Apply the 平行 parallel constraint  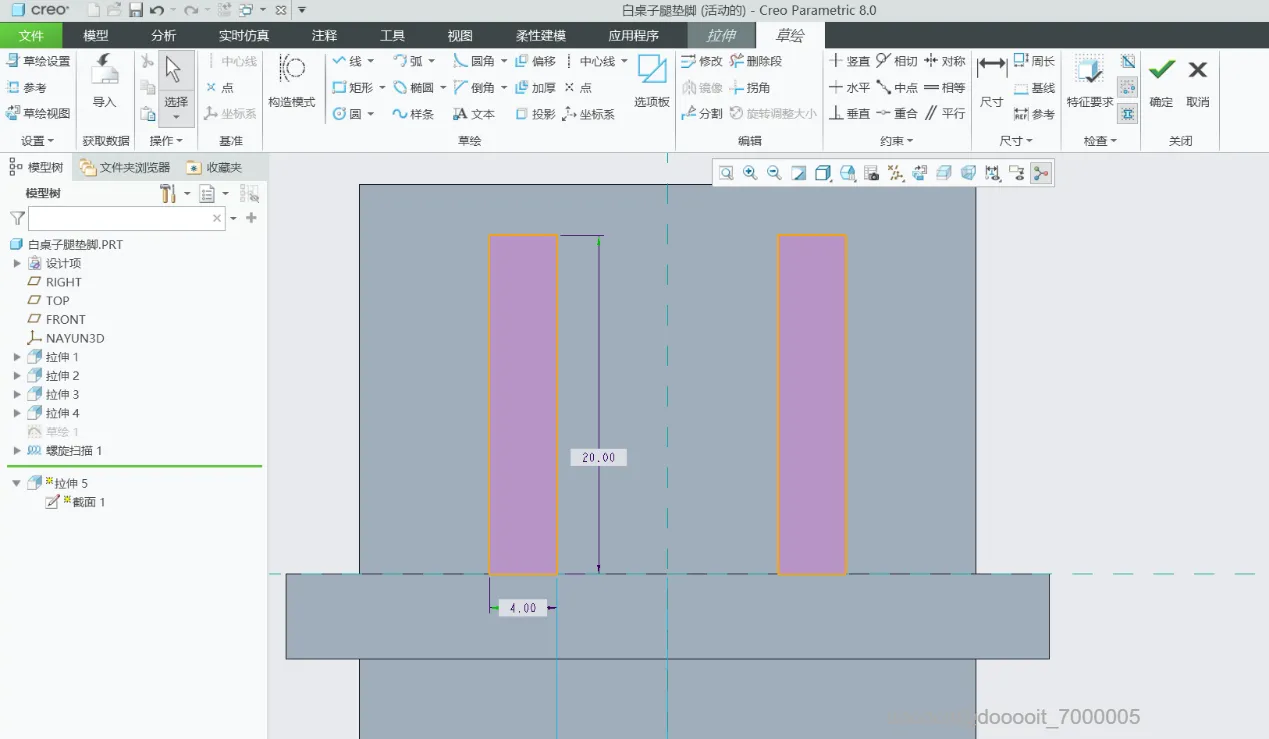pos(945,114)
